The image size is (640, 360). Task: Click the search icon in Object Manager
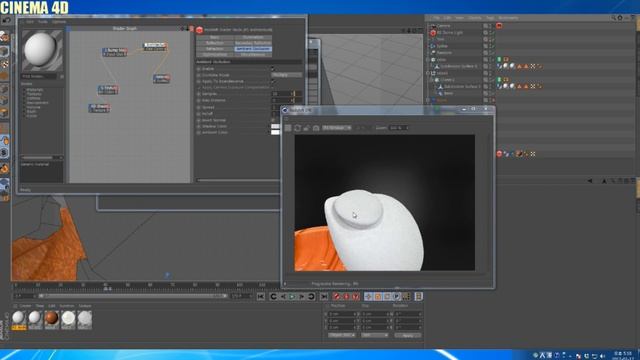tap(613, 18)
